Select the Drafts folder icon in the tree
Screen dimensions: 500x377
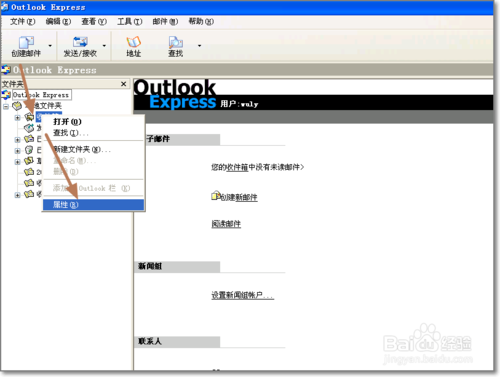click(29, 161)
